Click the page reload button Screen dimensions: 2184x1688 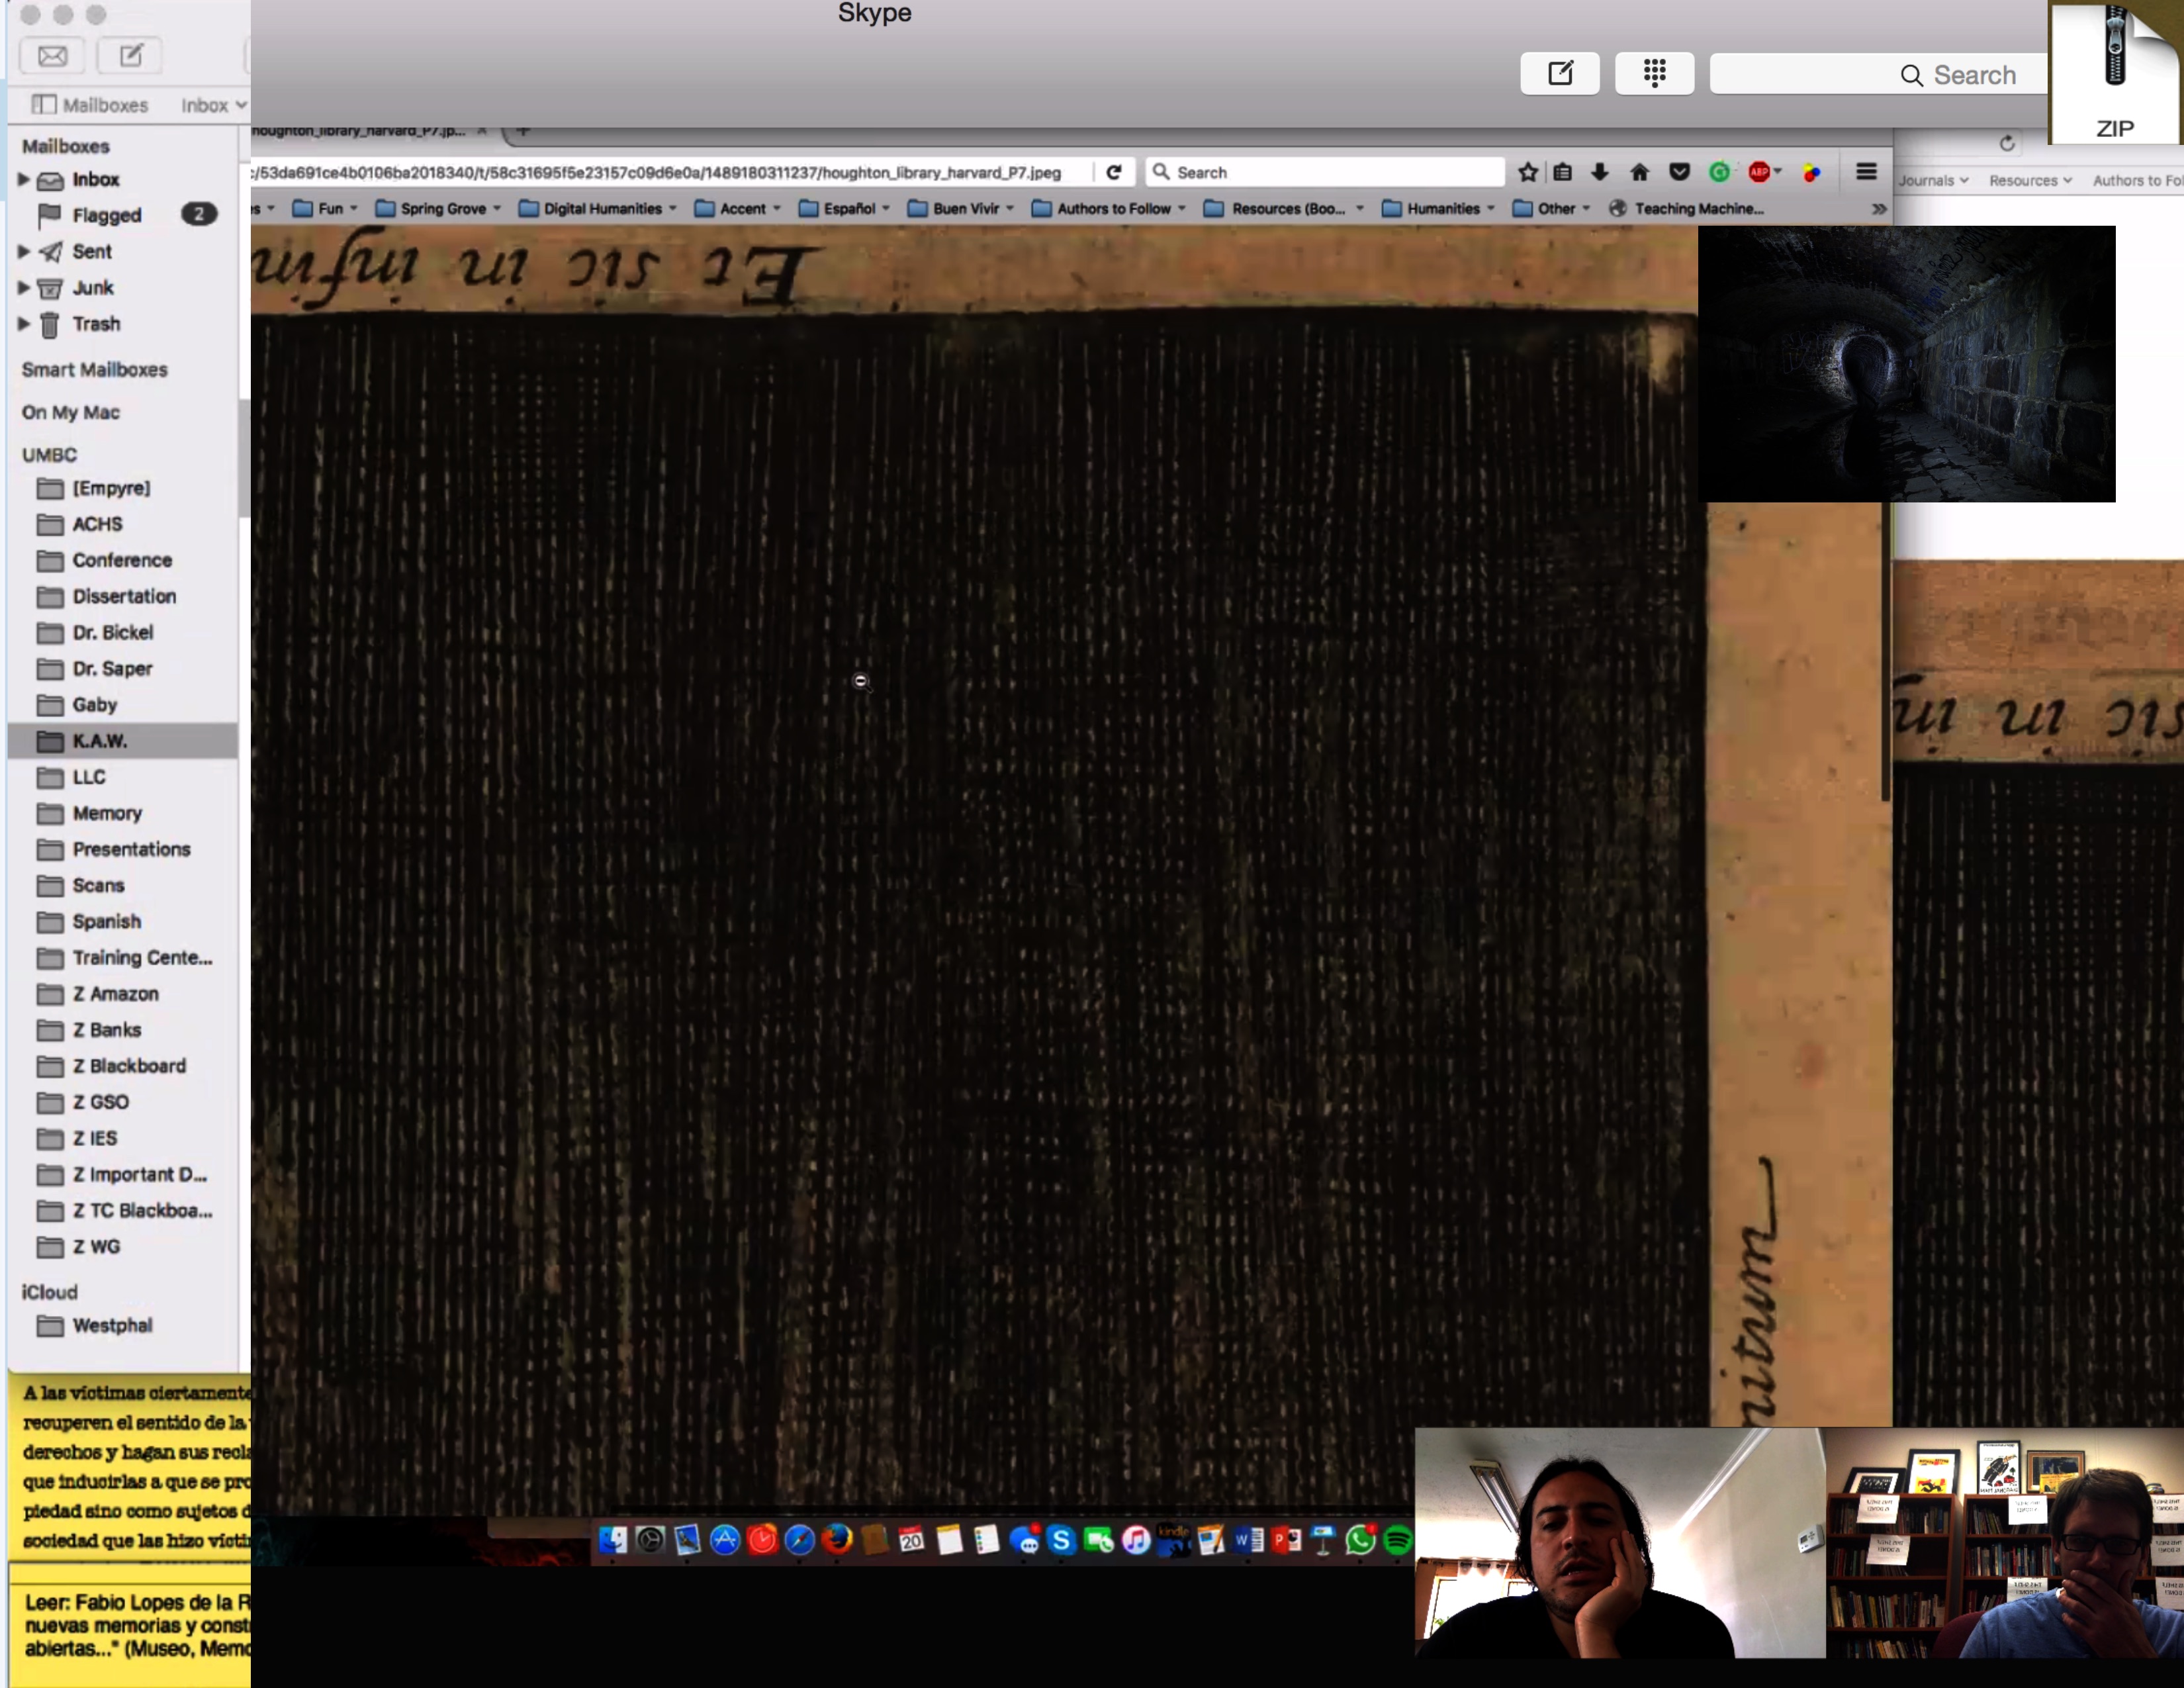[1114, 172]
